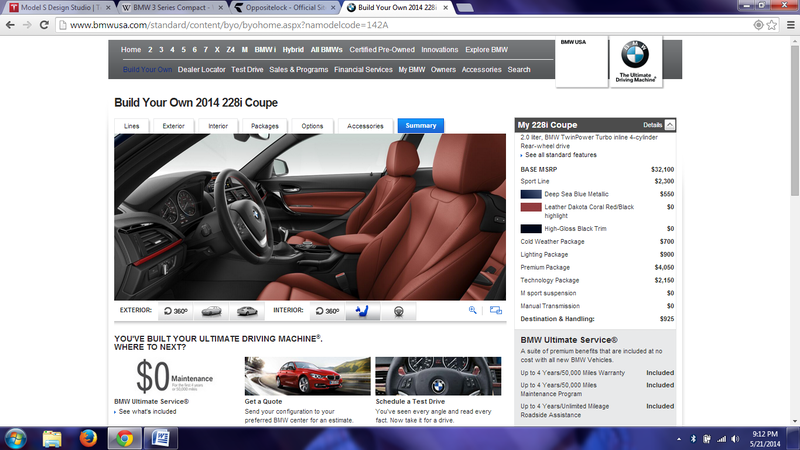The height and width of the screenshot is (450, 800).
Task: Click Accessories in top navigation
Action: (x=482, y=69)
